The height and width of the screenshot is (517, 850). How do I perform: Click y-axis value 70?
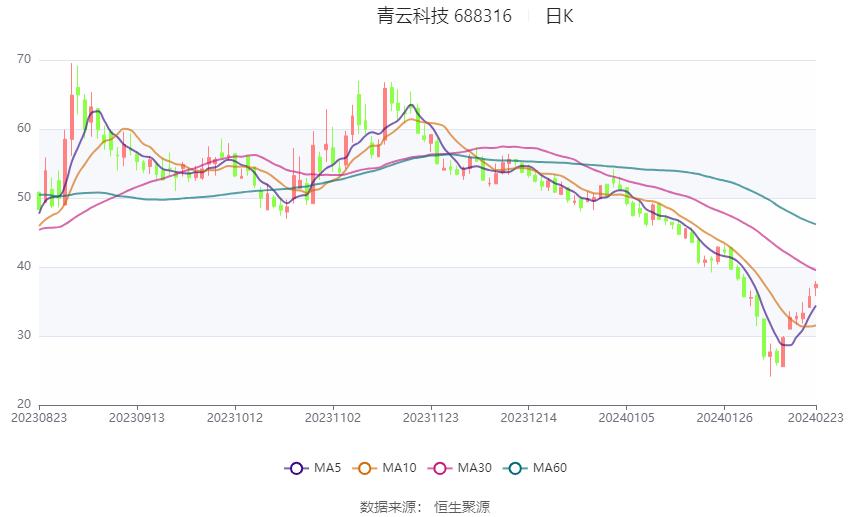[x=24, y=59]
